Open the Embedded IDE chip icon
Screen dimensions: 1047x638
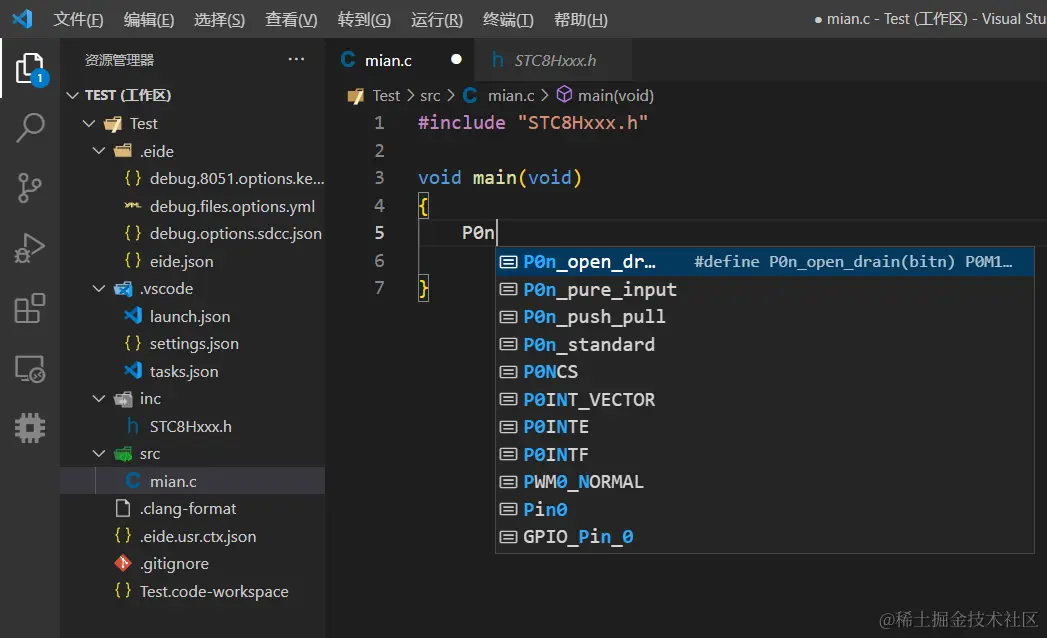pos(30,428)
